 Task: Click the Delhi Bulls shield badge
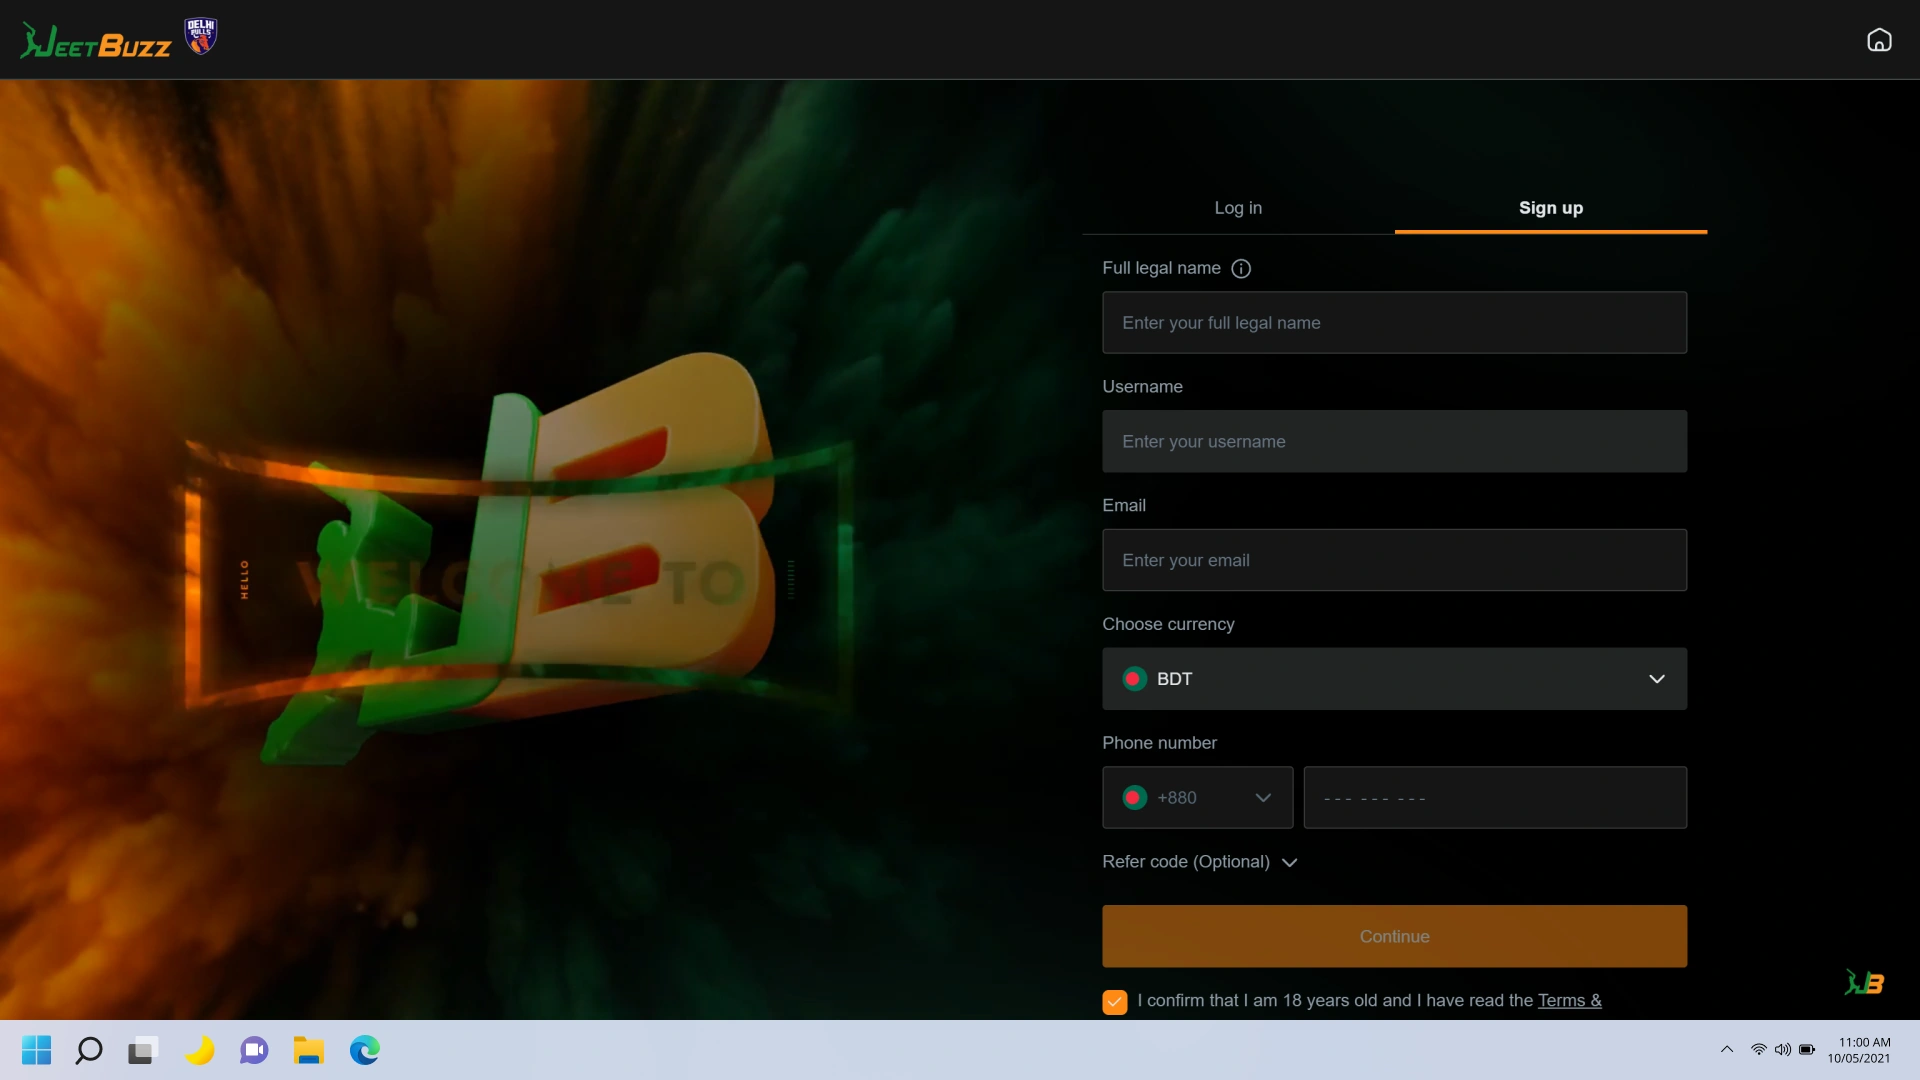(201, 36)
